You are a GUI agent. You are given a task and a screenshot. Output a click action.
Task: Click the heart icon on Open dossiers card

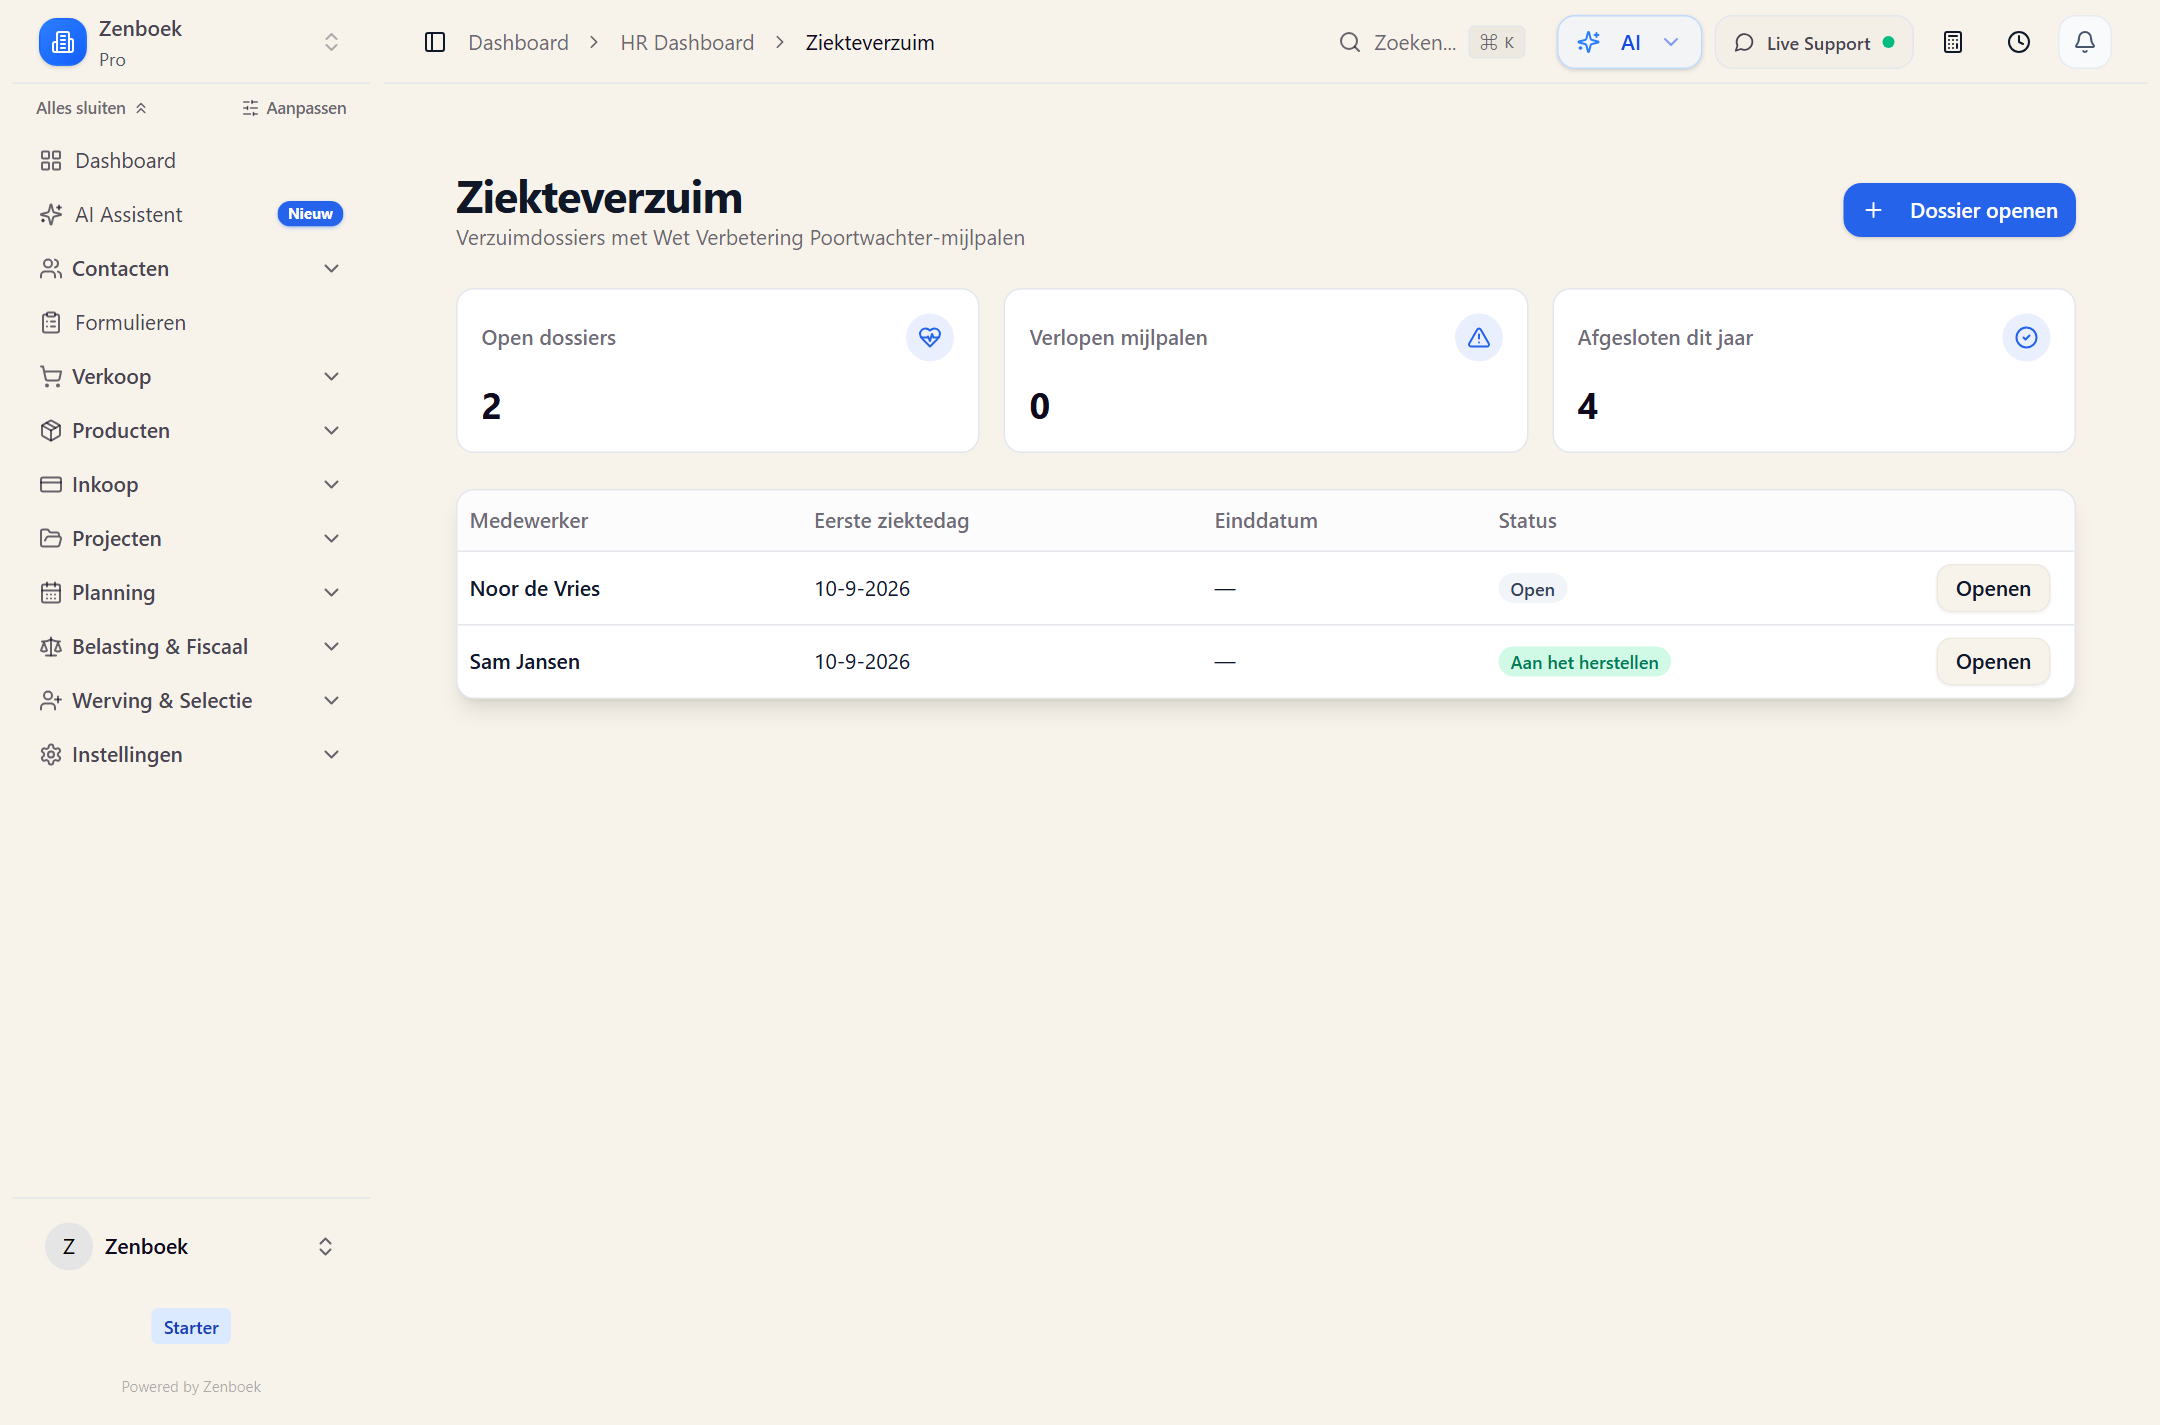[930, 338]
